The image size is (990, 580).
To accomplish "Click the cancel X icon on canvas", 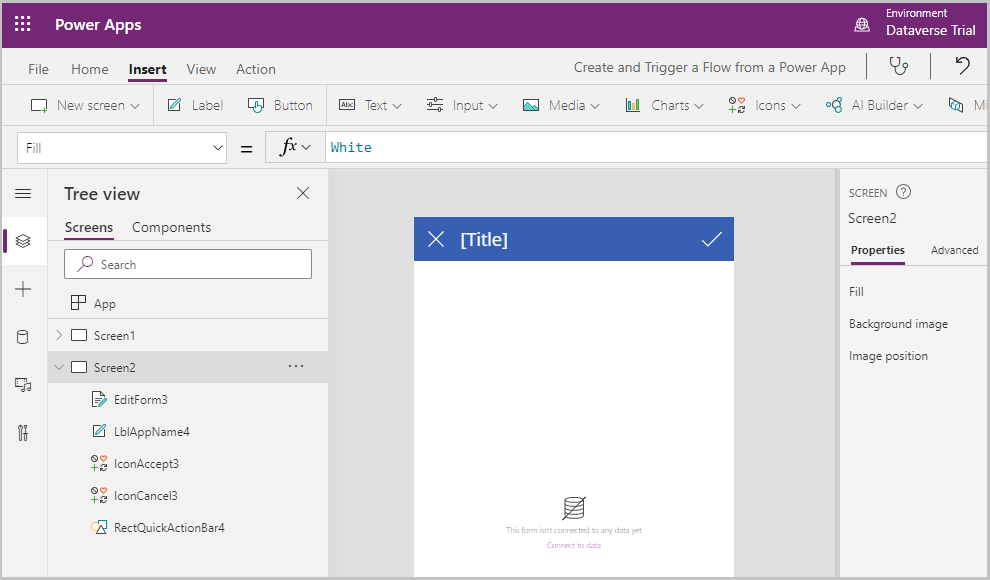I will click(x=436, y=239).
